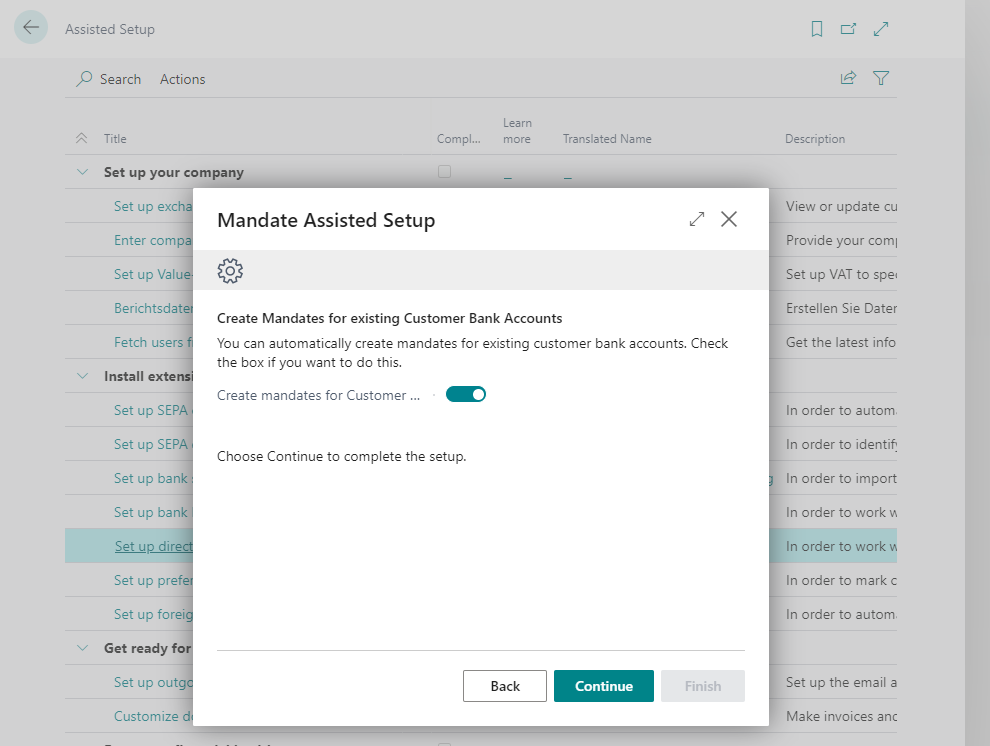Viewport: 990px width, 746px height.
Task: Open the Set up outgo... link
Action: pos(153,682)
